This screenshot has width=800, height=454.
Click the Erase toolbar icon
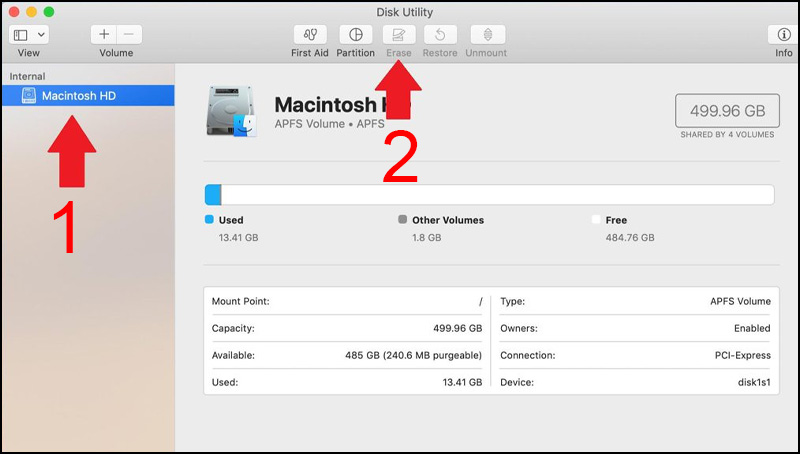(398, 35)
